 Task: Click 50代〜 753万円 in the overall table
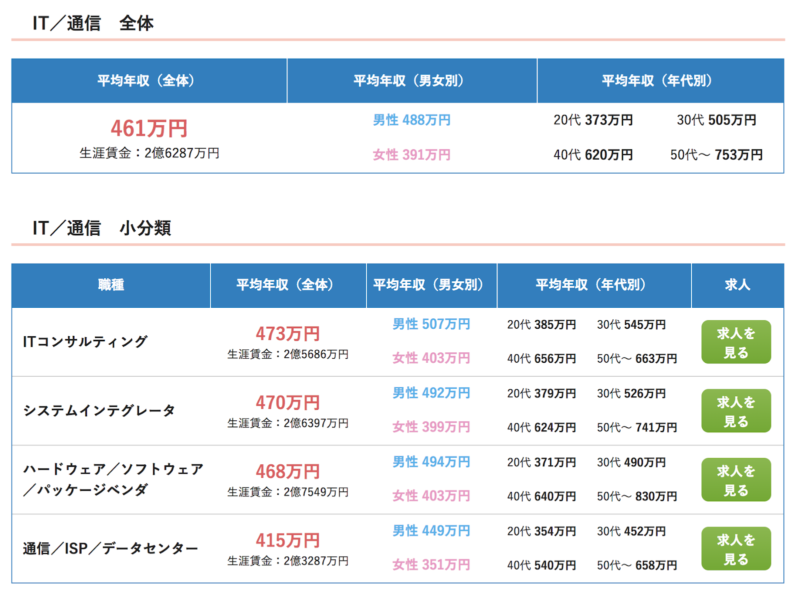(716, 155)
